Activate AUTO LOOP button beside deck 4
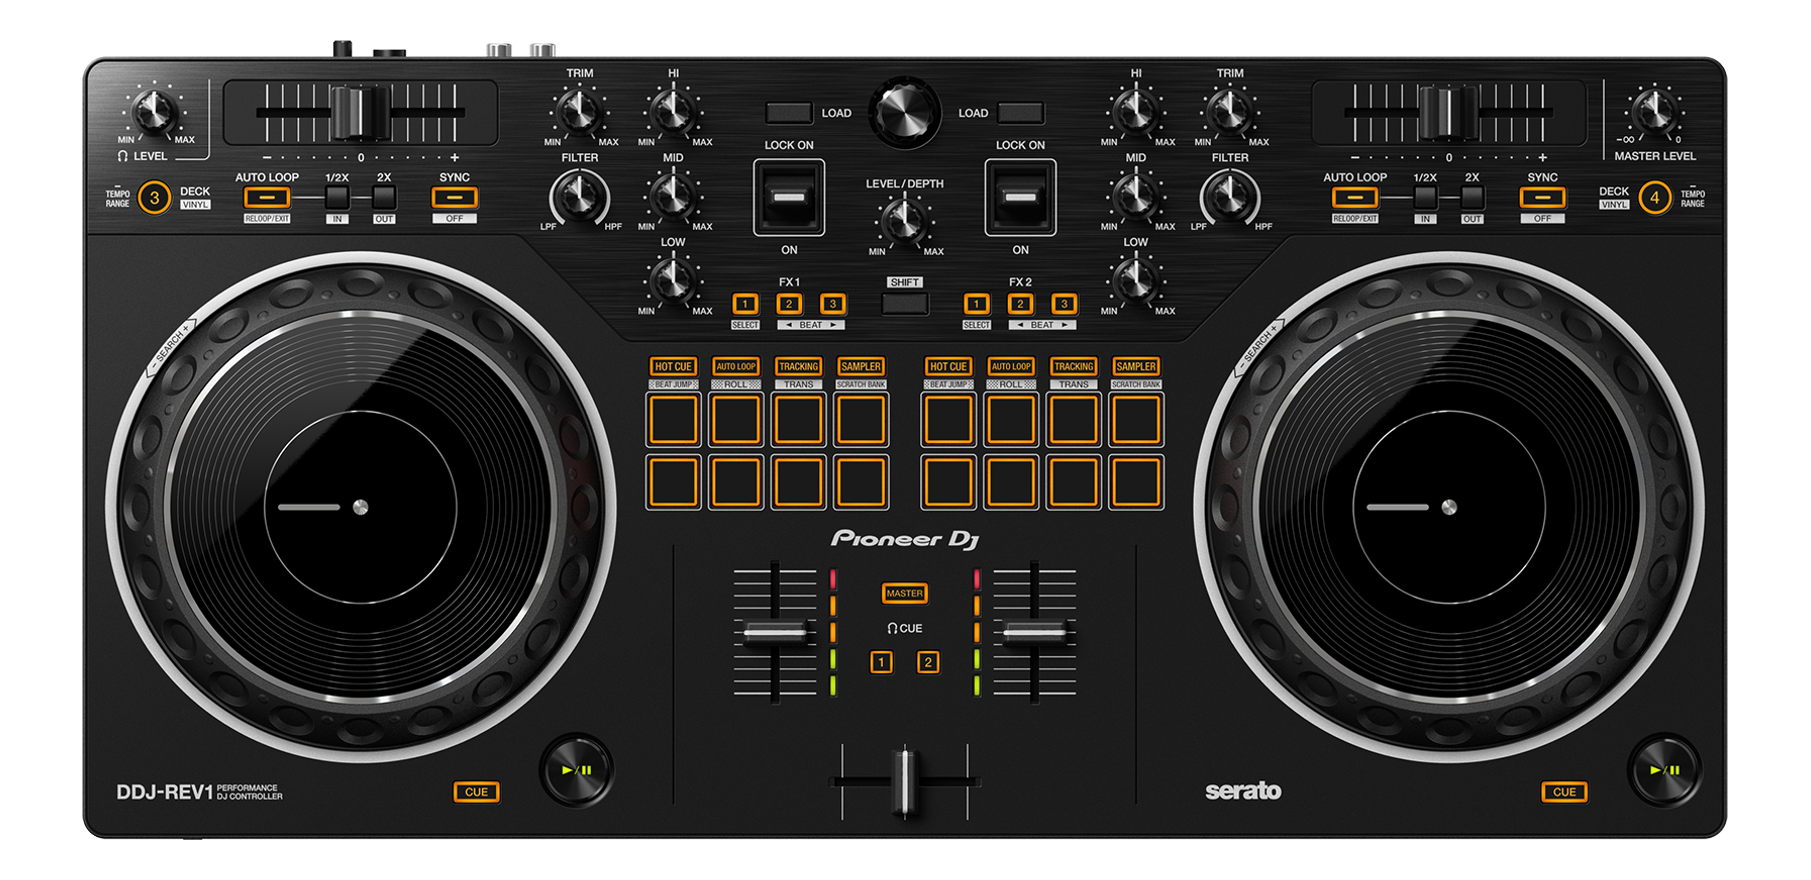Screen dimensions: 1811x880 pos(1355,197)
